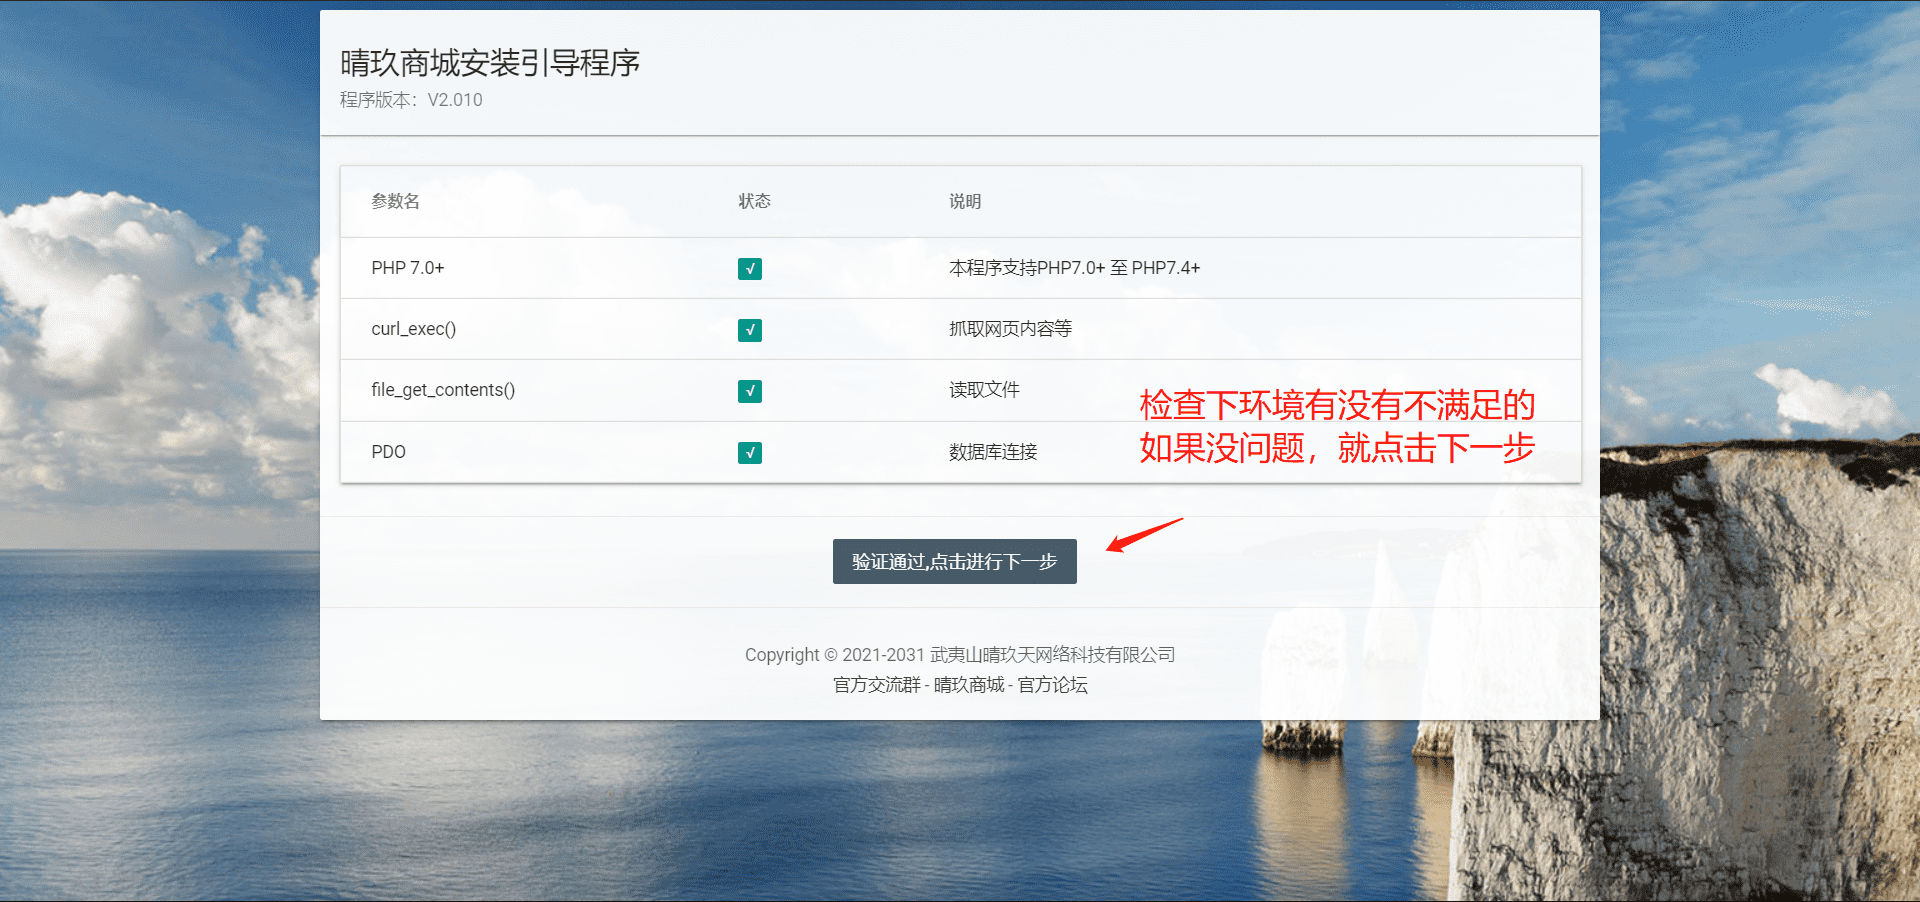Screen dimensions: 1920x902
Task: Select the PDO parameter name
Action: coord(388,452)
